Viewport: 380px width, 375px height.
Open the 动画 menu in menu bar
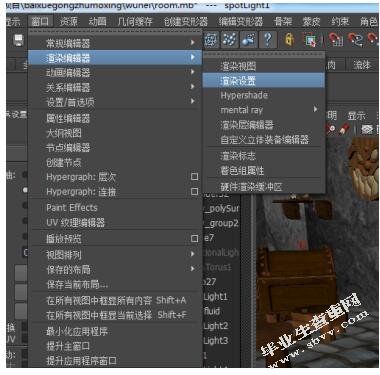click(97, 22)
